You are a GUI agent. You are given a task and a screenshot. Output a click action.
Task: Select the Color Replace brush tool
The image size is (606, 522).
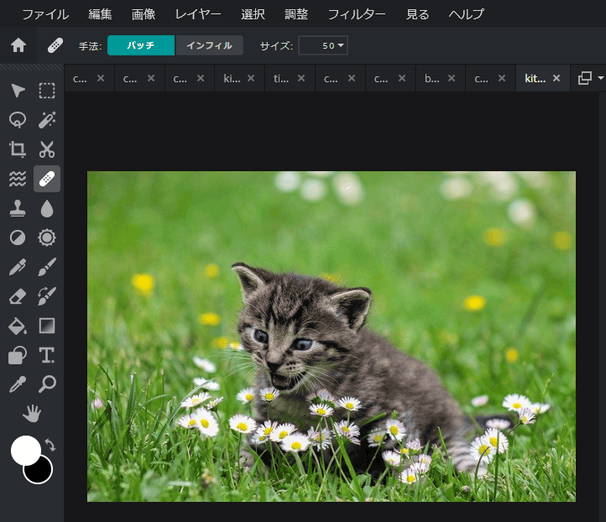pos(47,296)
